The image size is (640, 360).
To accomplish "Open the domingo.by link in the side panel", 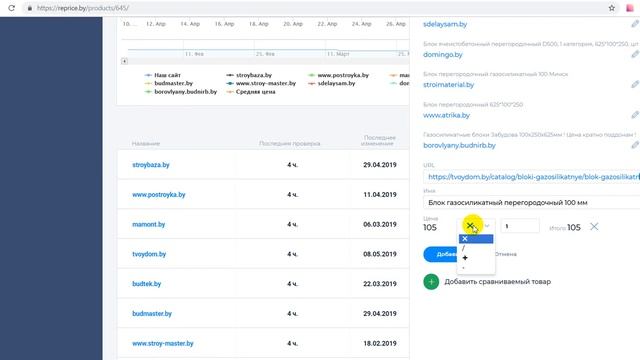I will (x=442, y=54).
